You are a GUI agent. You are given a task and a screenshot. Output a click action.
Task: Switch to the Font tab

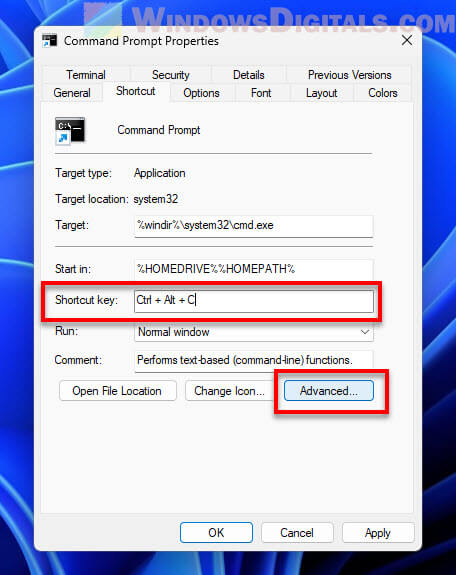[261, 93]
